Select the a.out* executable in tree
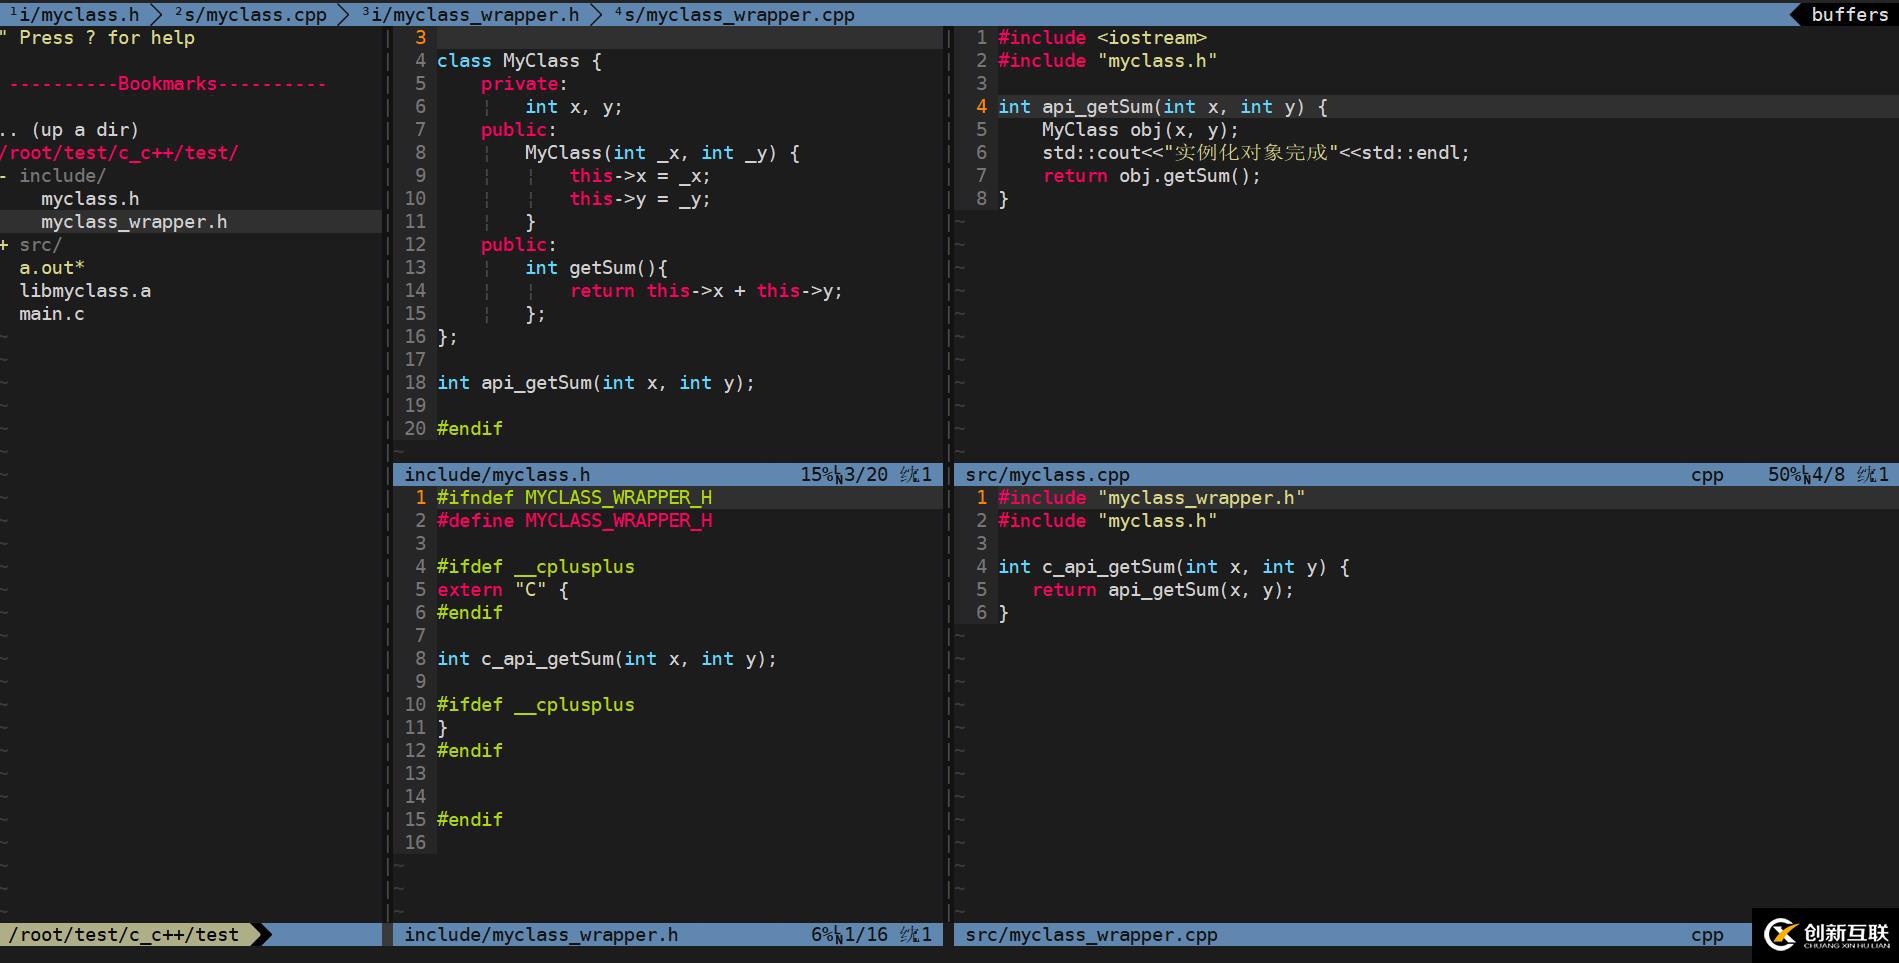 pyautogui.click(x=52, y=268)
